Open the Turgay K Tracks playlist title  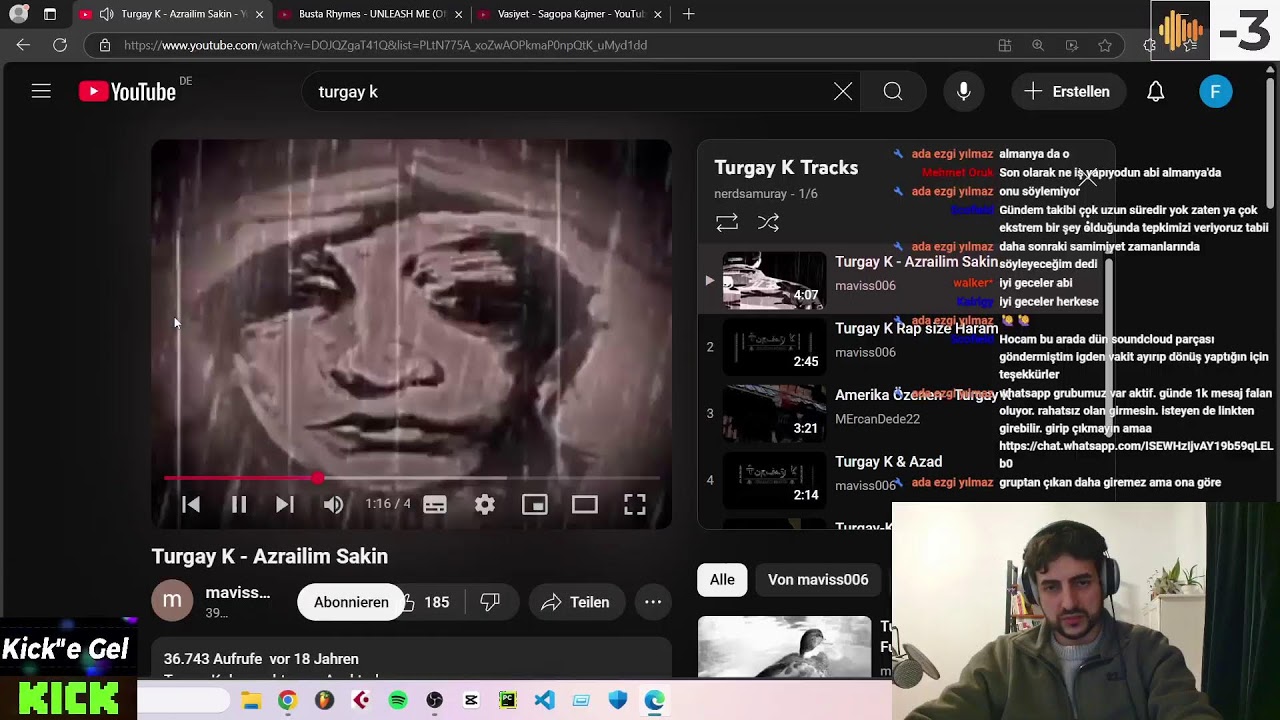pyautogui.click(x=786, y=168)
